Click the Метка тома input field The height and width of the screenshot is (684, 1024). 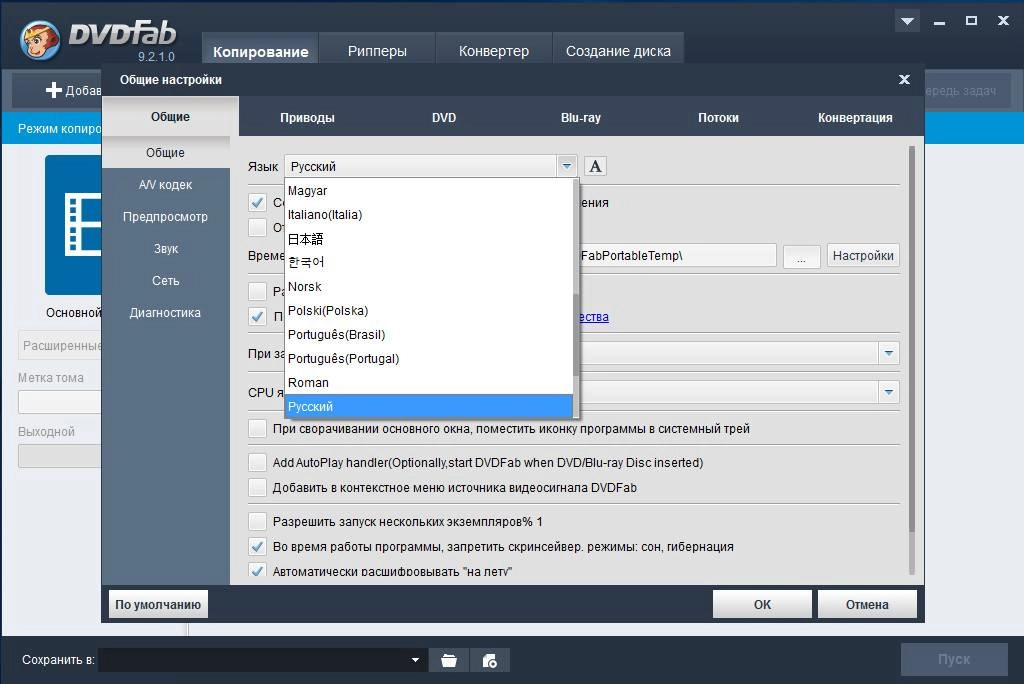[x=59, y=402]
